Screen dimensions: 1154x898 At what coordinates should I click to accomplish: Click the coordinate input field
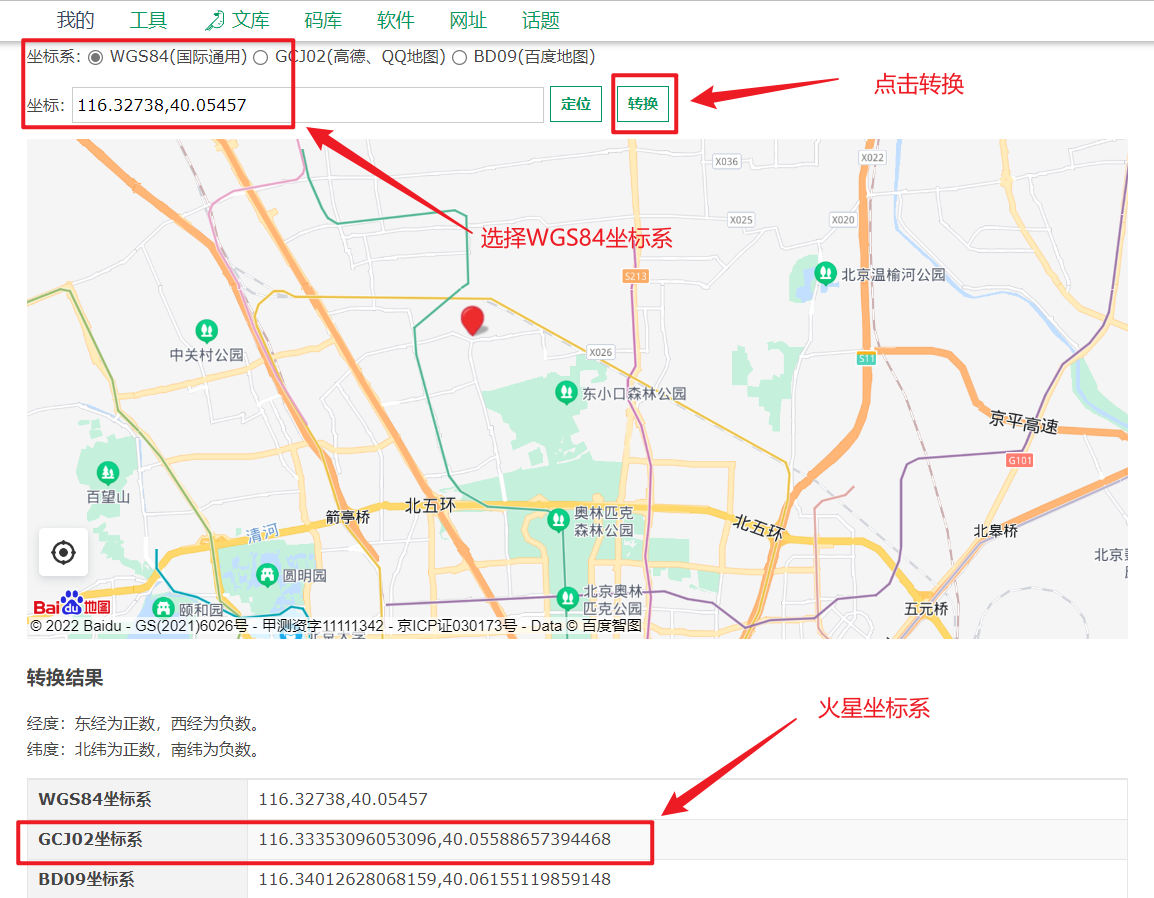[x=308, y=105]
